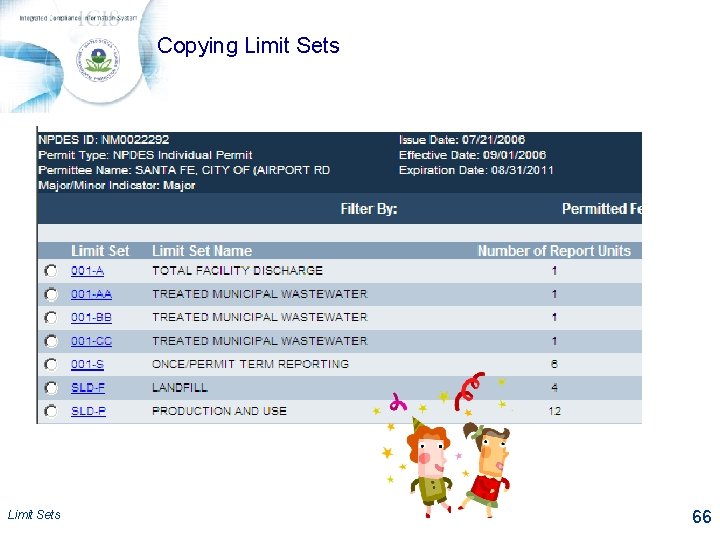Select the radio button for 001-A
This screenshot has height=540, width=720.
(x=51, y=271)
